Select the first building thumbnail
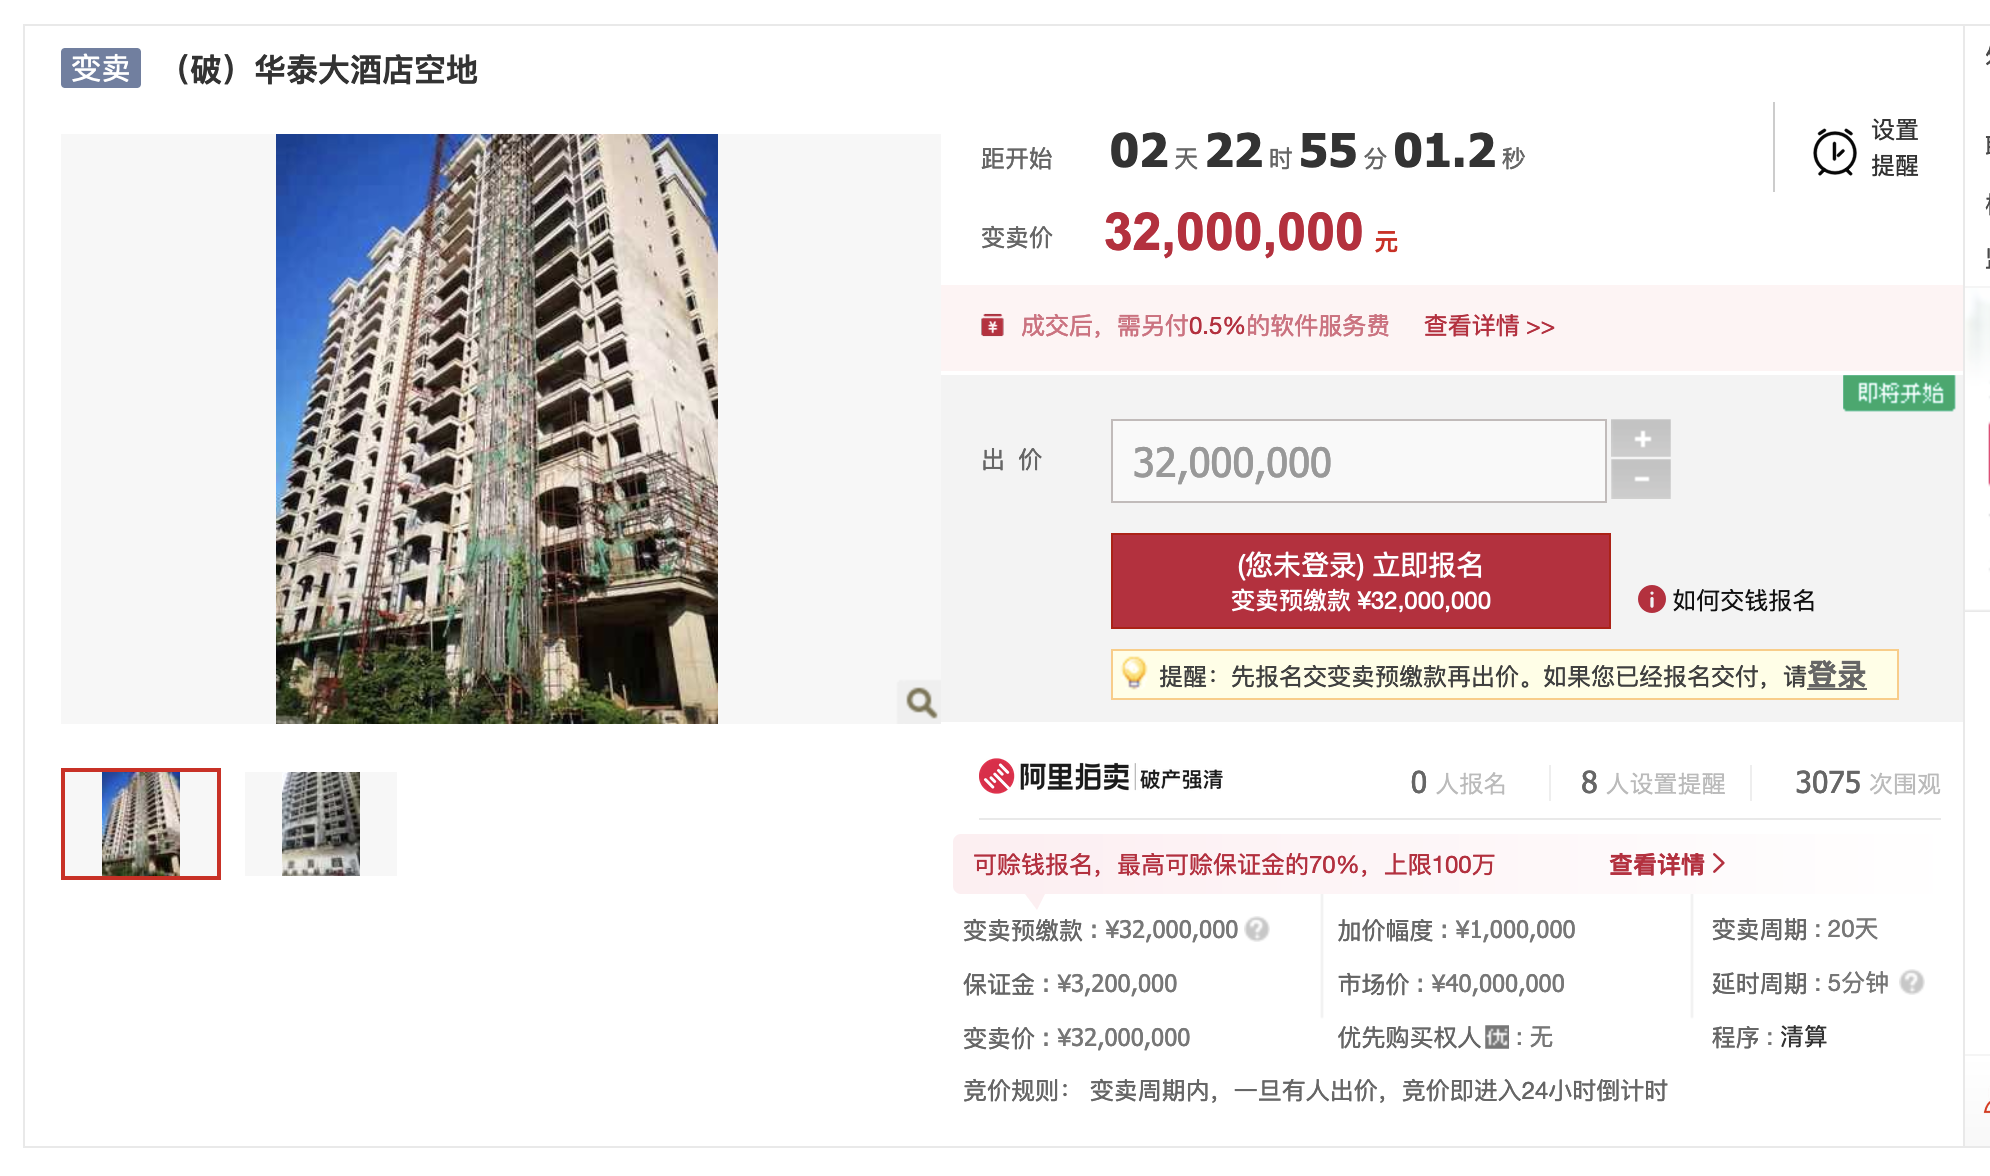The width and height of the screenshot is (1990, 1176). coord(141,824)
